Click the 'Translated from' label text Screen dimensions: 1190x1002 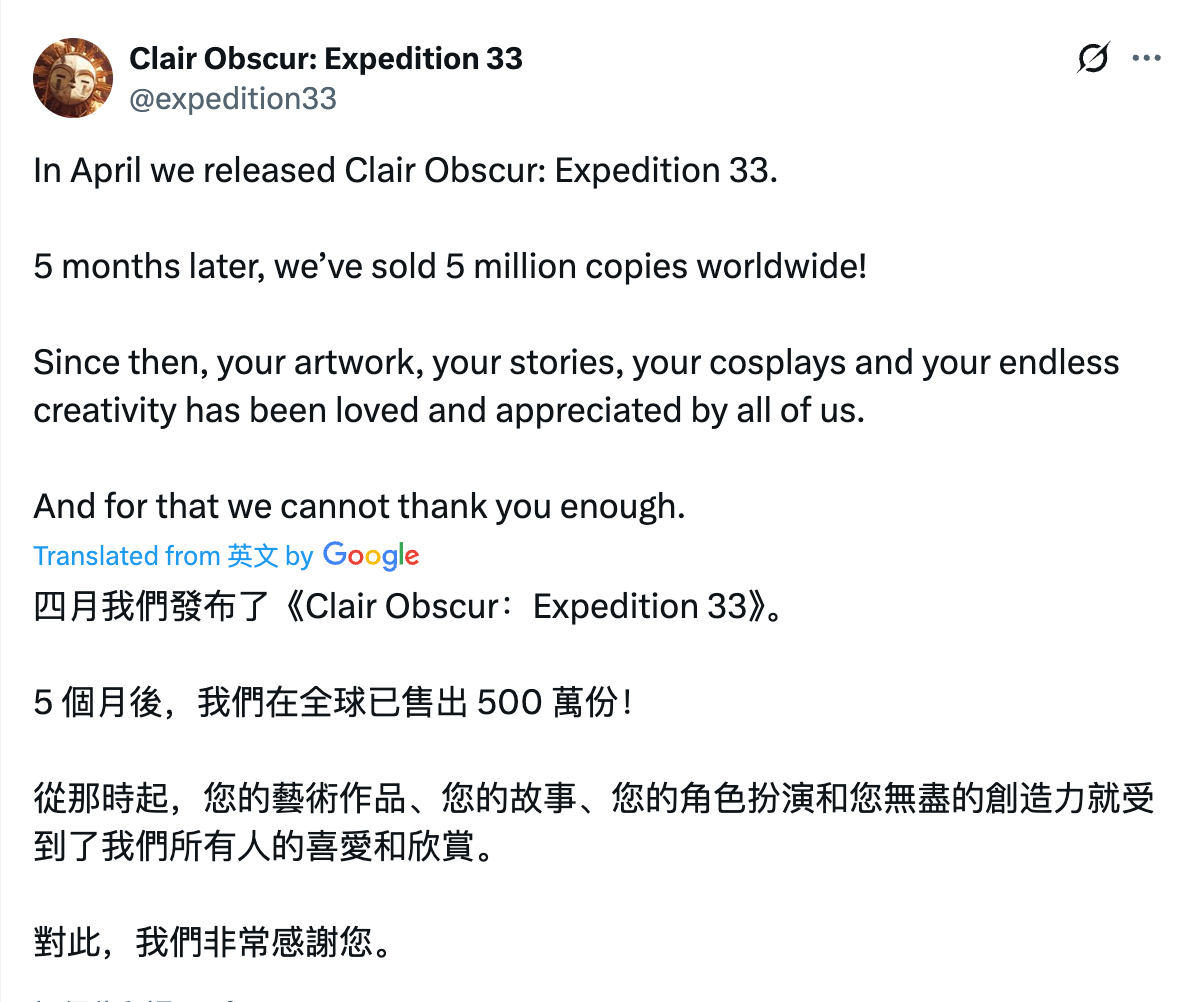(x=126, y=556)
